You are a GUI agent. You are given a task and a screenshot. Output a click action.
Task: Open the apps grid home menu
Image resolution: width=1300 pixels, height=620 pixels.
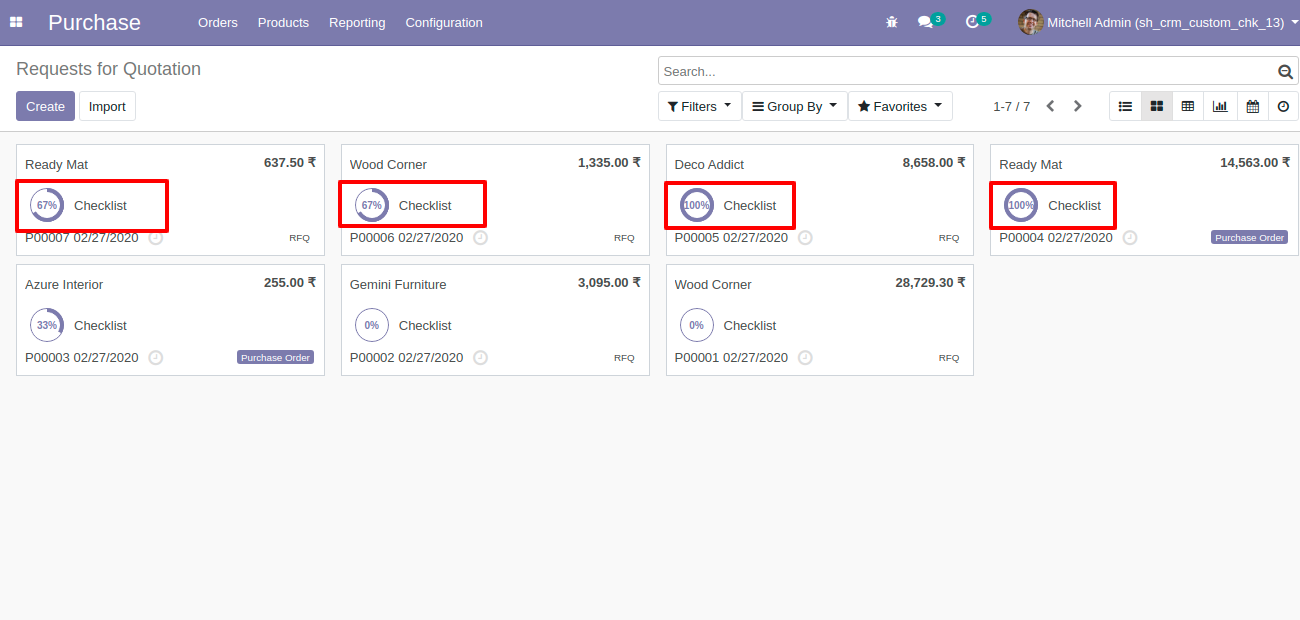(x=16, y=22)
